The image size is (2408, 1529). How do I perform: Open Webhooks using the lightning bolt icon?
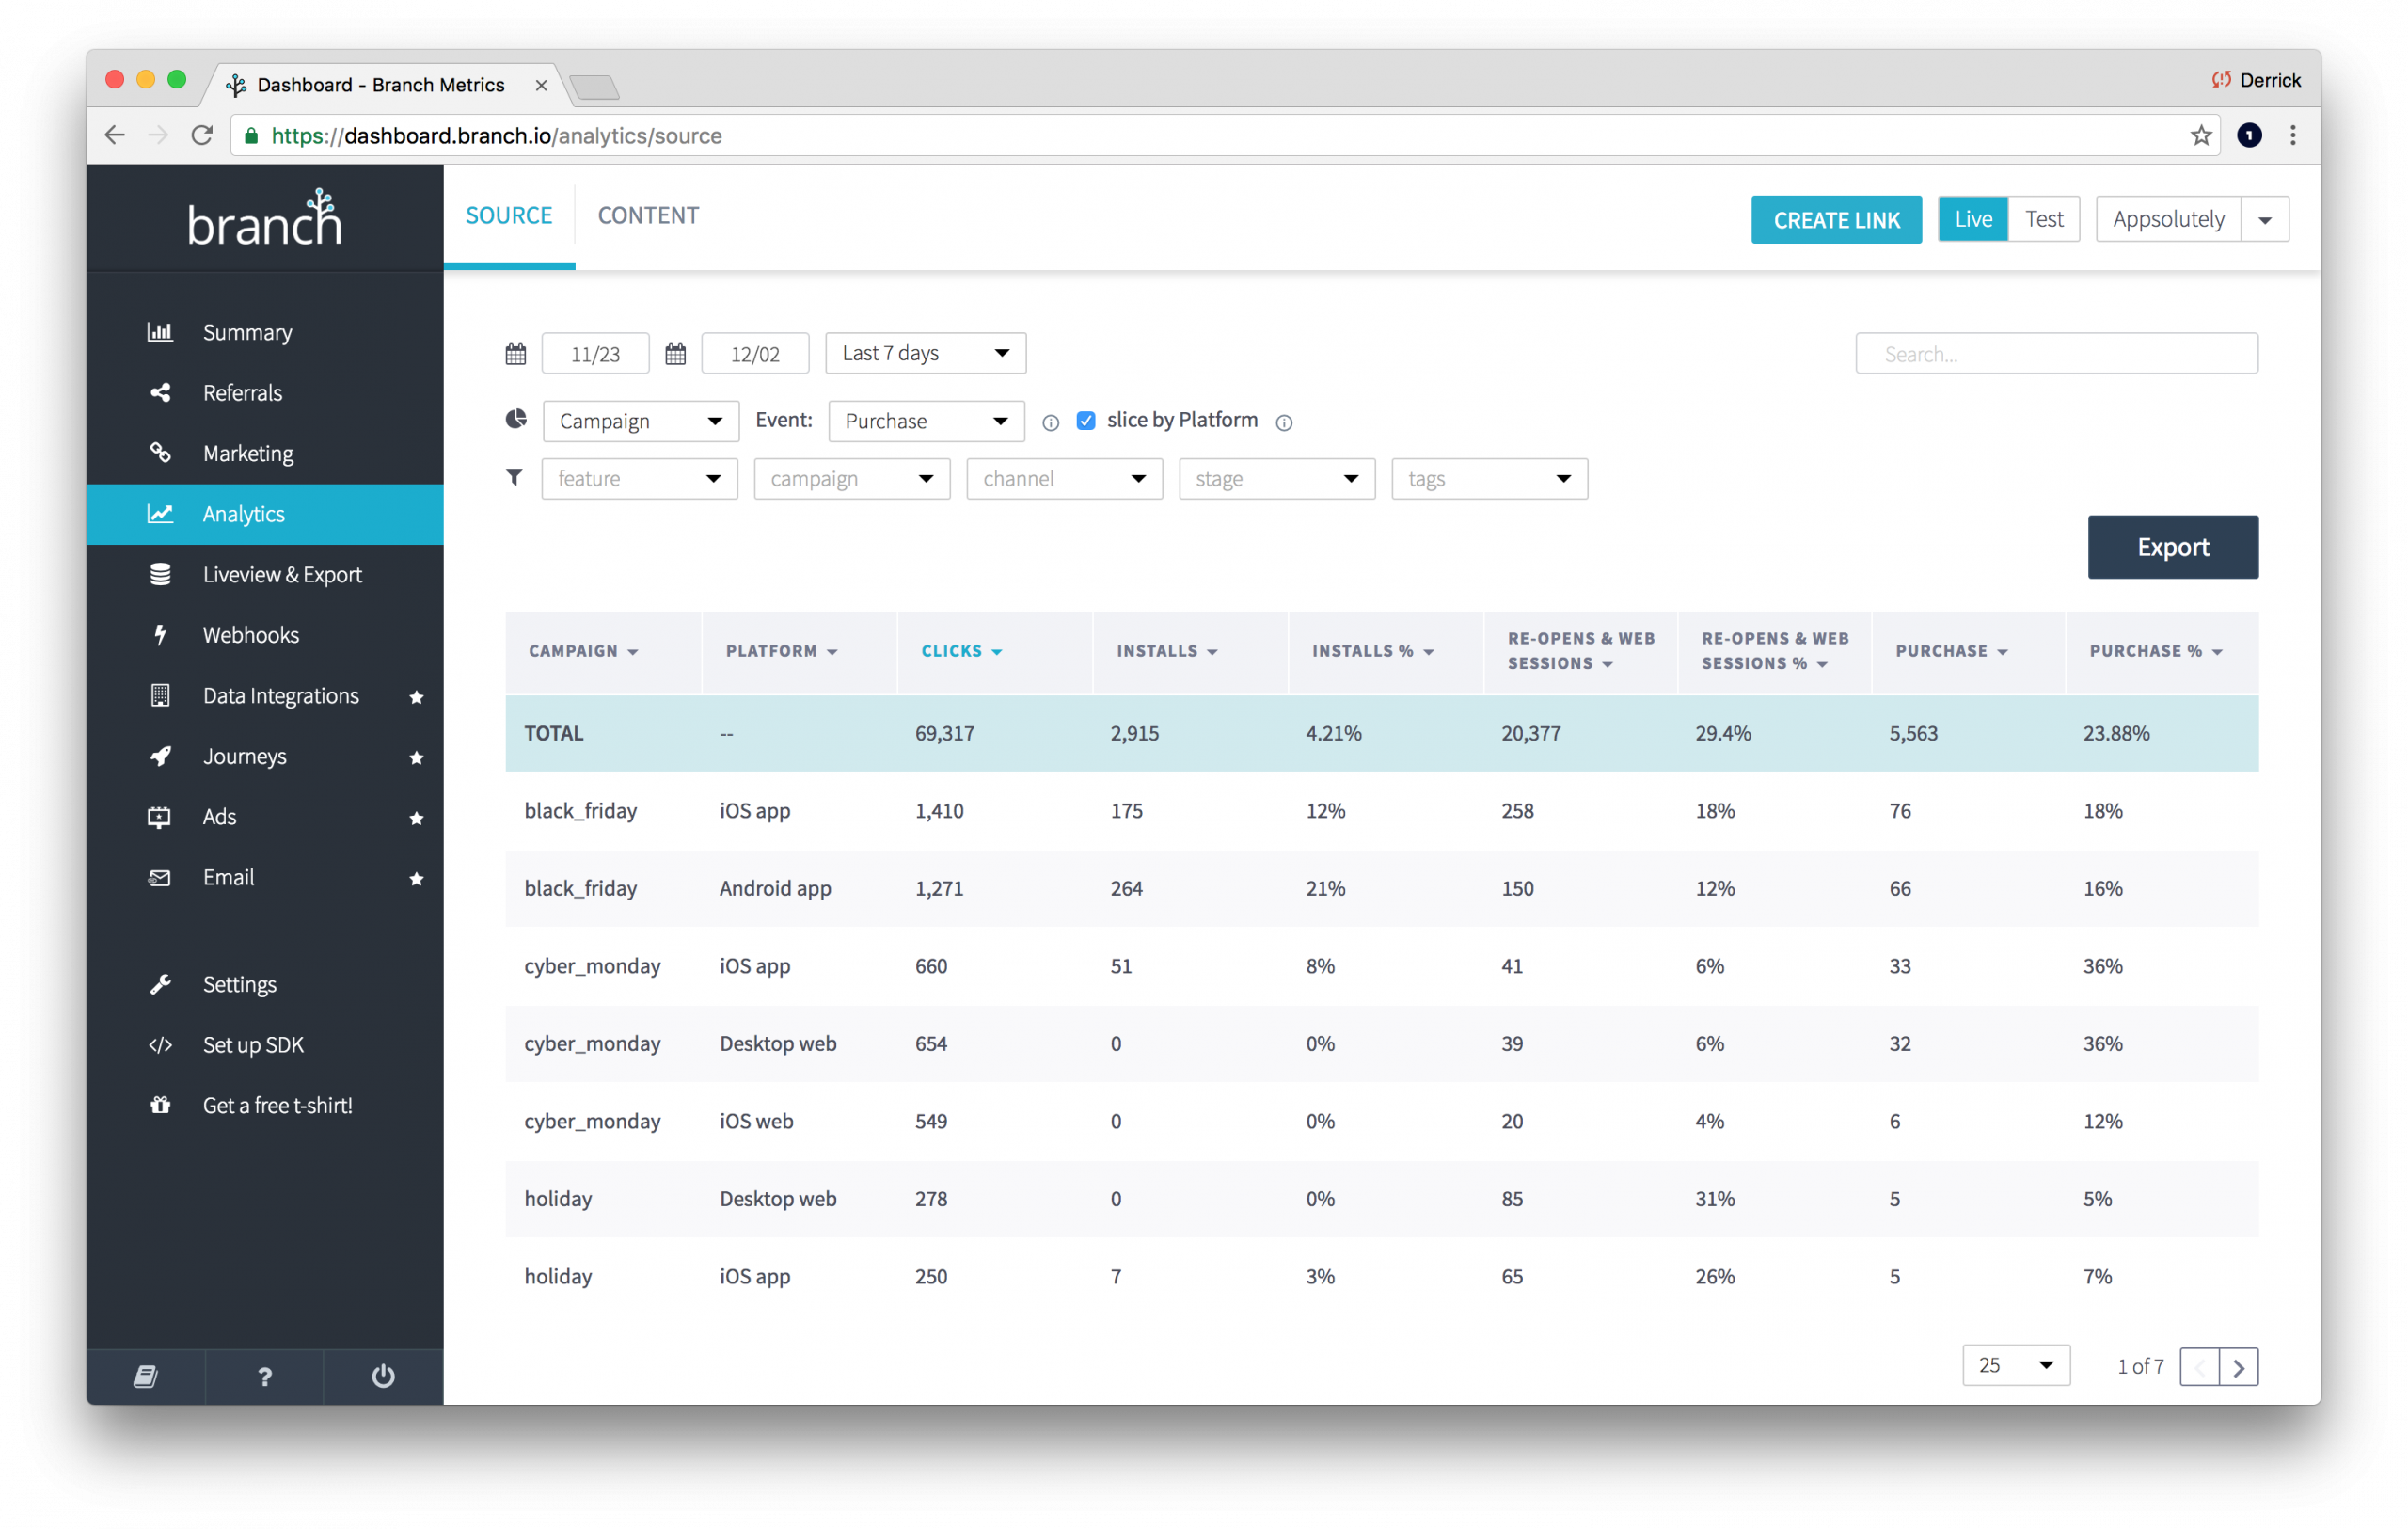coord(161,634)
